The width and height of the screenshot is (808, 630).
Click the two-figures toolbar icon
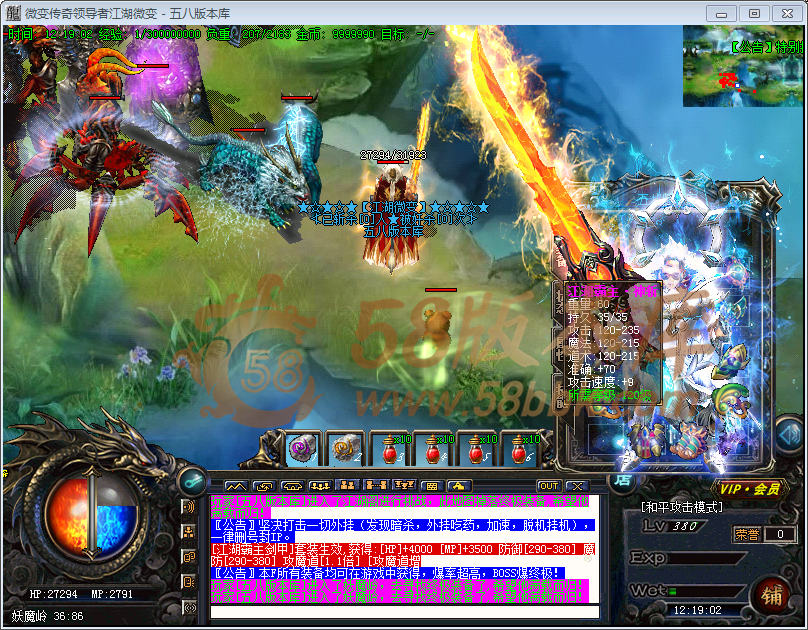click(348, 486)
